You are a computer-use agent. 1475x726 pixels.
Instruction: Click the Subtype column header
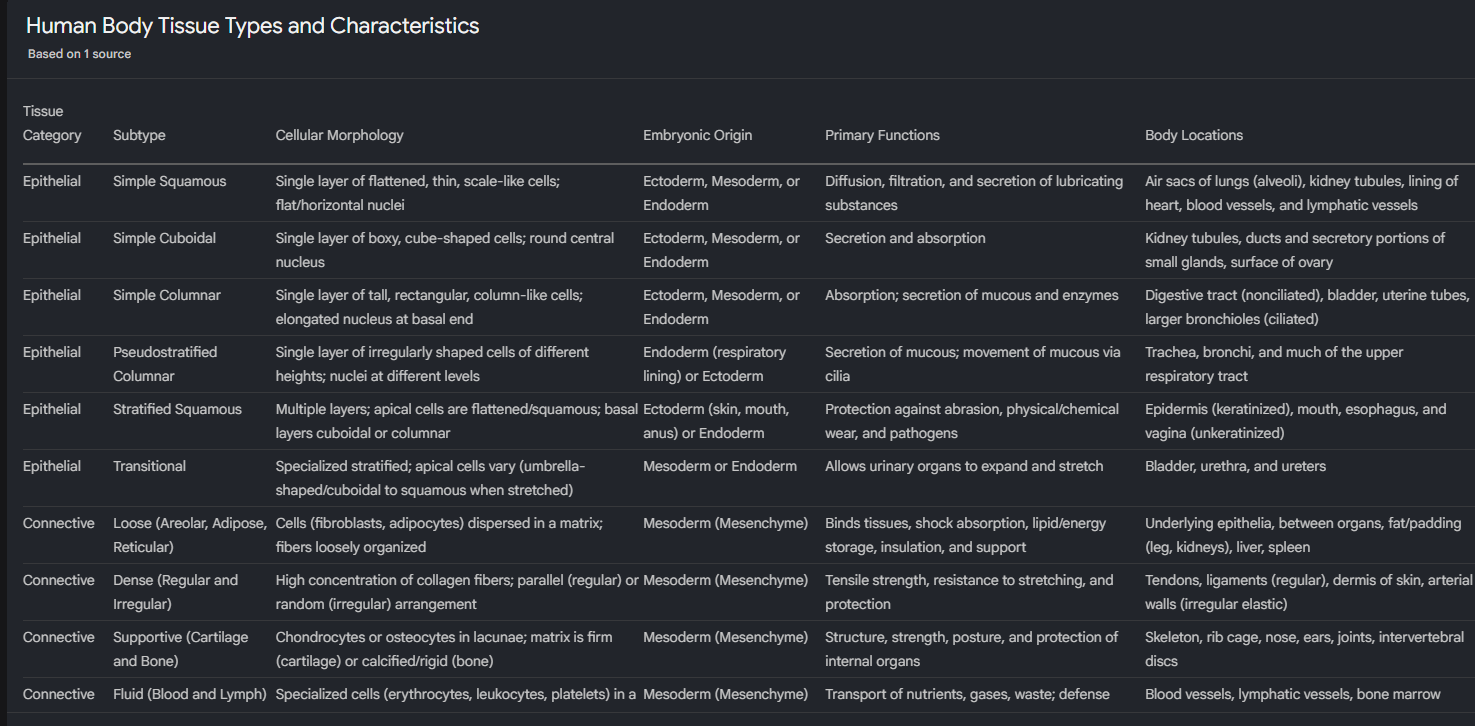coord(139,135)
